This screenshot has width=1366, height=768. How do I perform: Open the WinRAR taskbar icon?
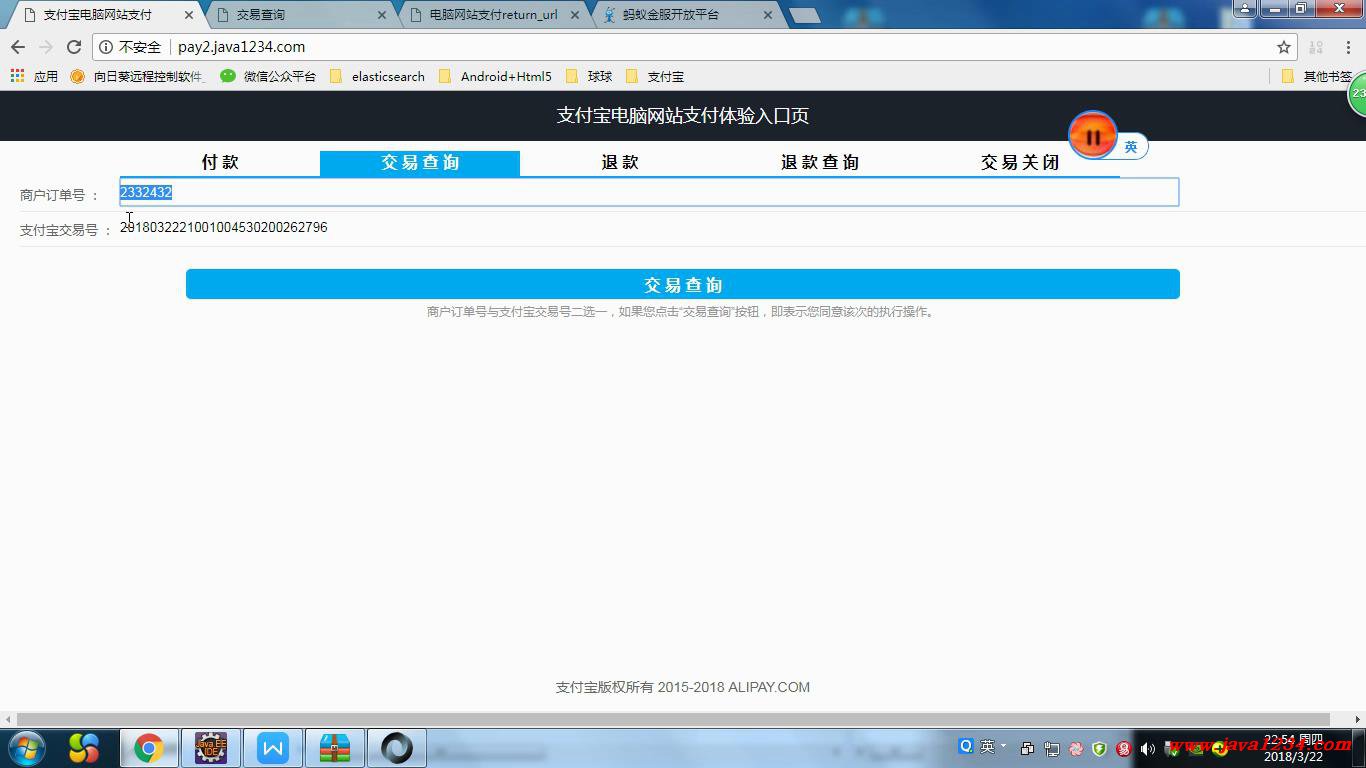click(x=335, y=748)
